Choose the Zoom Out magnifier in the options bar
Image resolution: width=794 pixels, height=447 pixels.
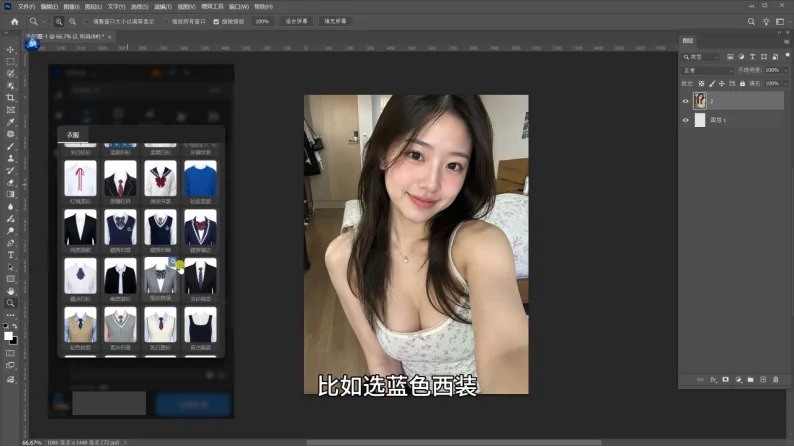[72, 22]
